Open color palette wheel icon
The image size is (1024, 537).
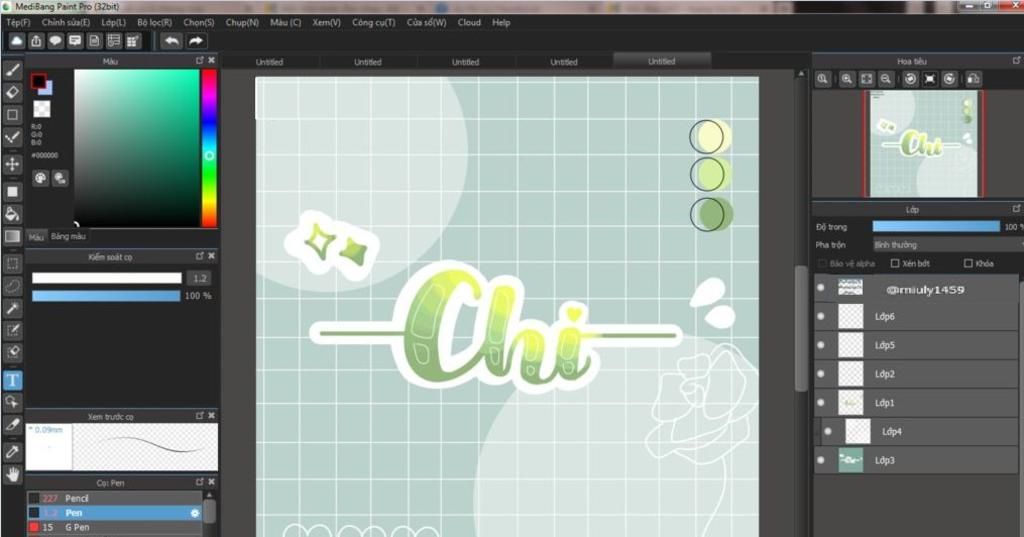tap(40, 178)
